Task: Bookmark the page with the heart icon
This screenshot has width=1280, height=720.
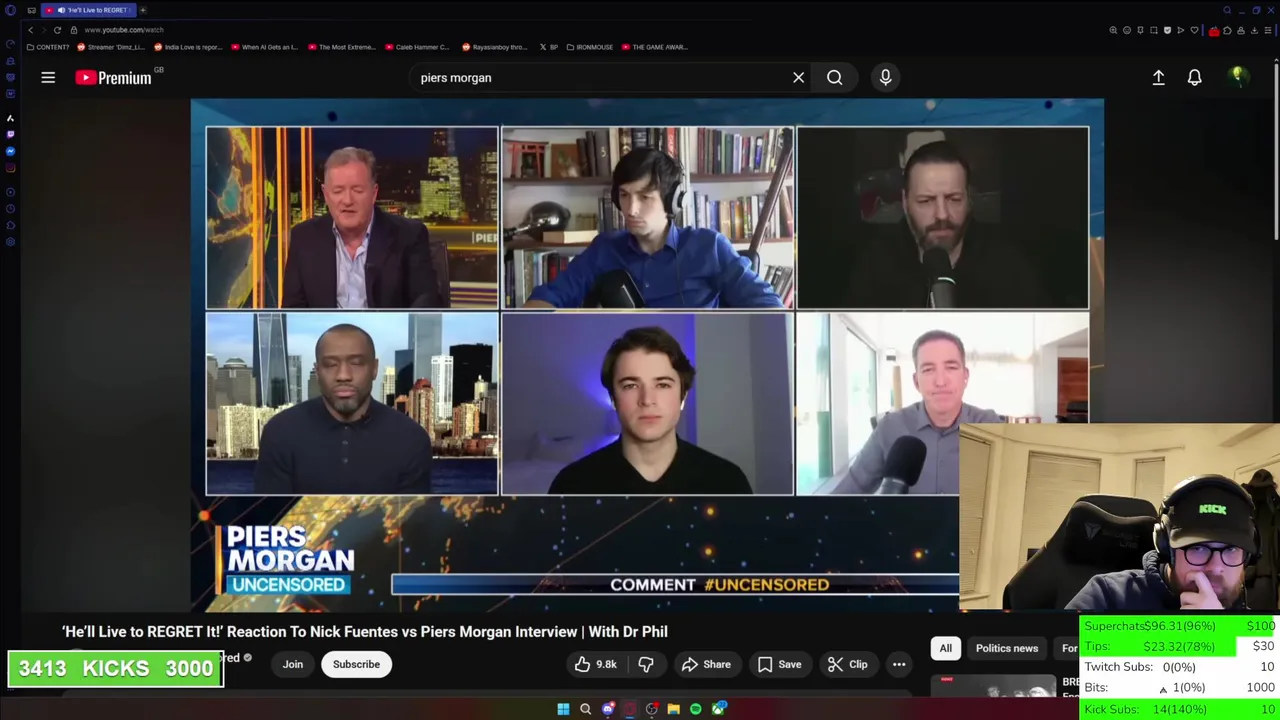Action: click(x=1194, y=30)
